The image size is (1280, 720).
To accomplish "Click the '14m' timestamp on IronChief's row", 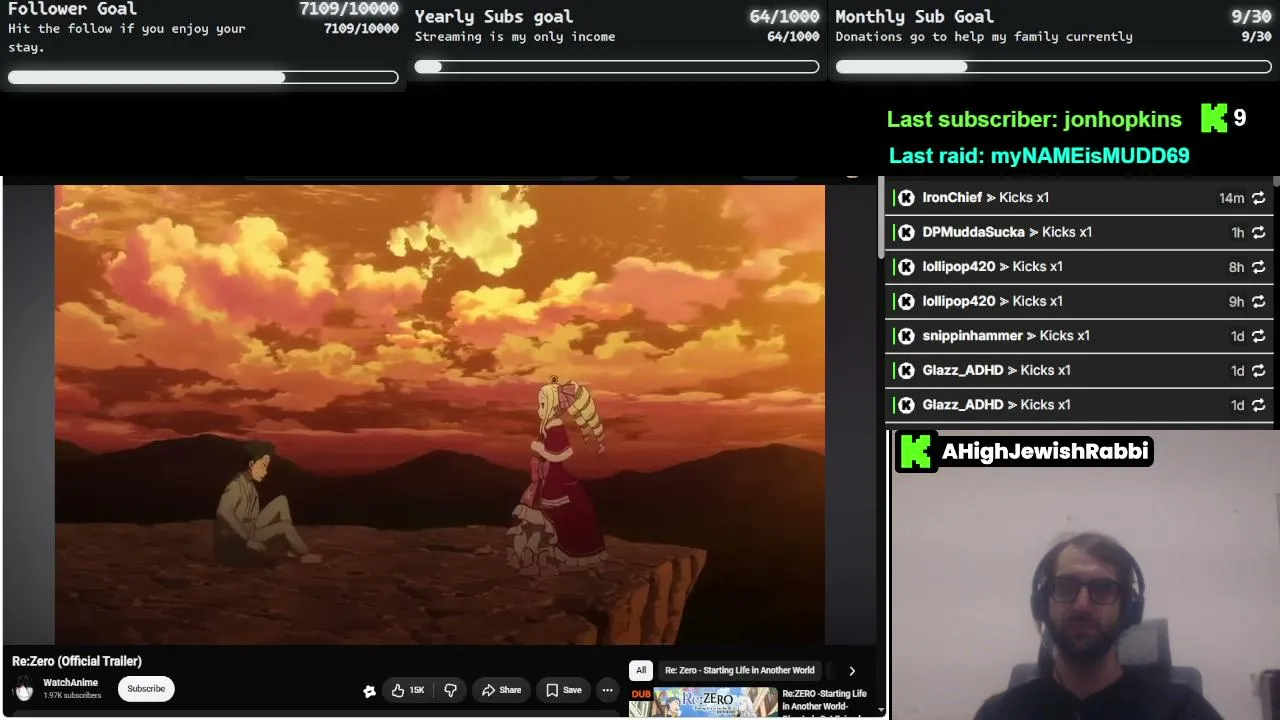I will (1231, 199).
